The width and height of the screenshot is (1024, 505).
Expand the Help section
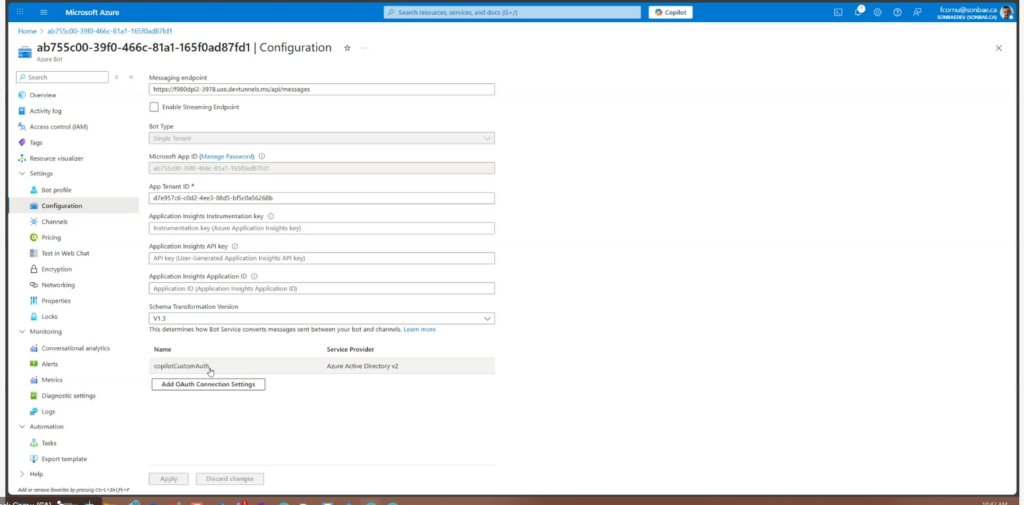coord(22,474)
